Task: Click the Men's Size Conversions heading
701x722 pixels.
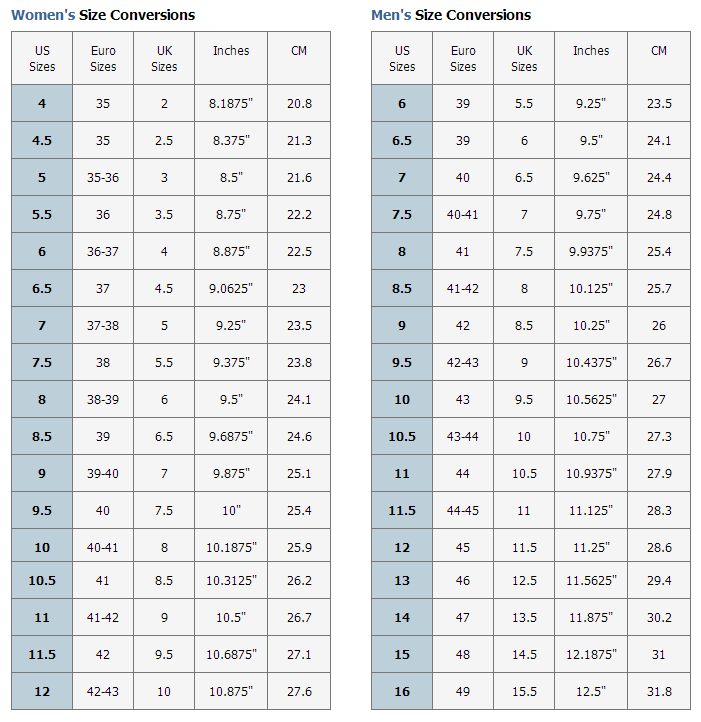Action: click(451, 15)
